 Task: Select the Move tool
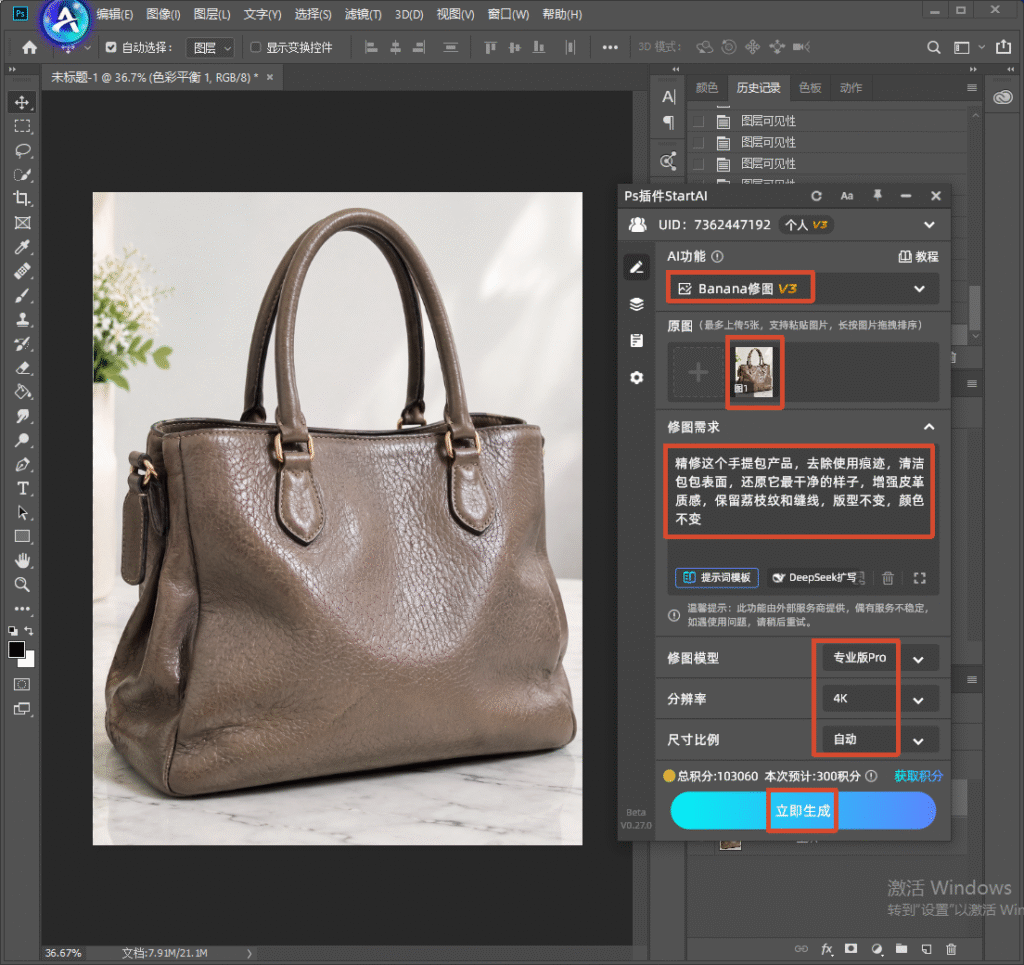22,103
